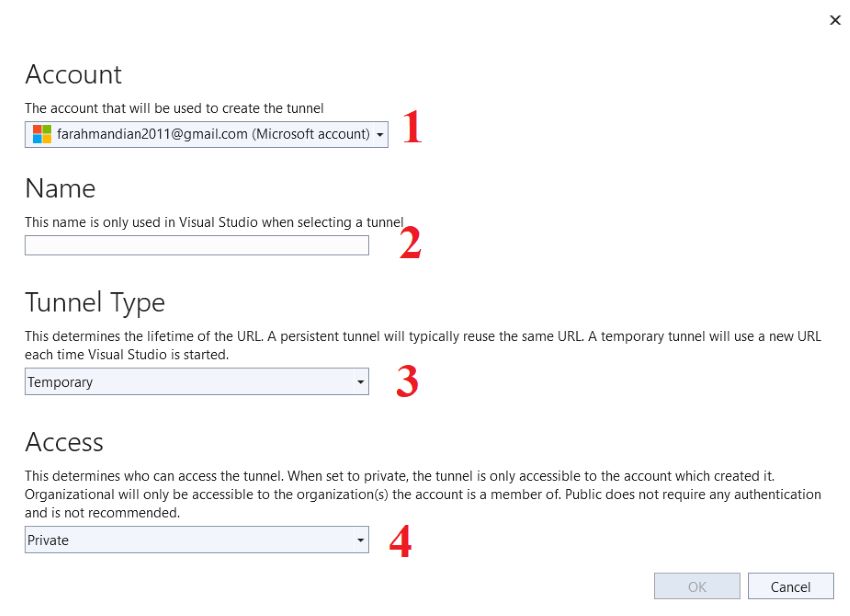
Task: Click the Tunnel Type section heading
Action: (x=95, y=303)
